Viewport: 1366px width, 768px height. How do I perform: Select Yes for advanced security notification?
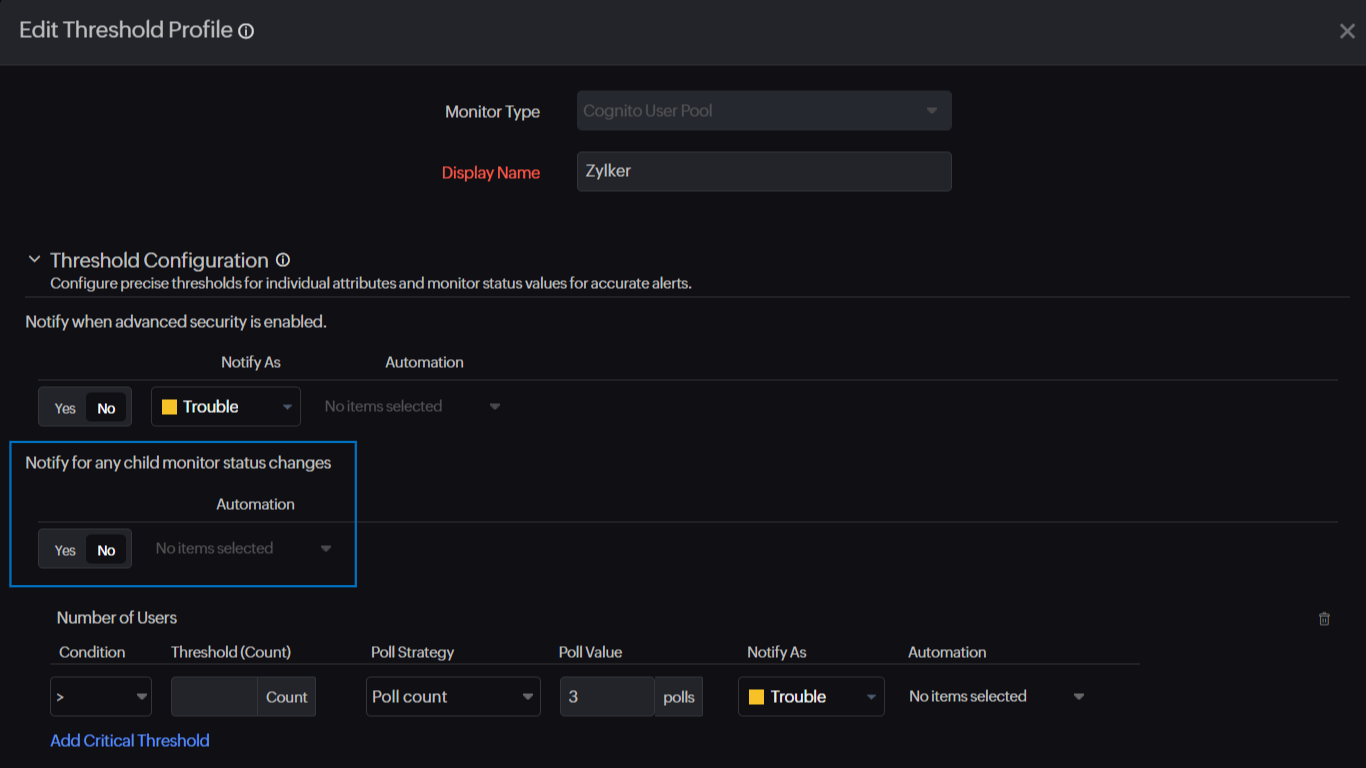(x=65, y=408)
